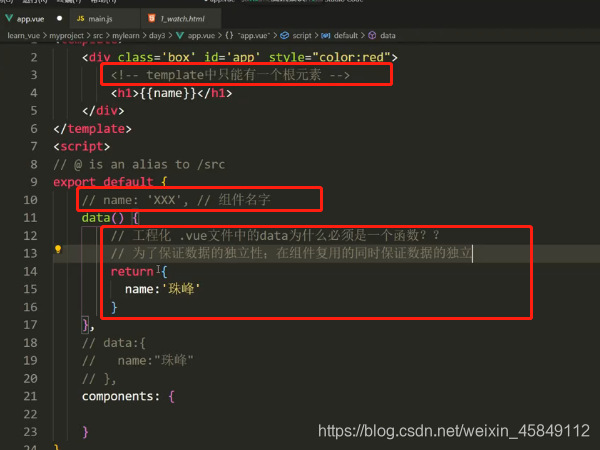This screenshot has height=450, width=600.
Task: Select default symbol in the breadcrumb
Action: [x=346, y=36]
